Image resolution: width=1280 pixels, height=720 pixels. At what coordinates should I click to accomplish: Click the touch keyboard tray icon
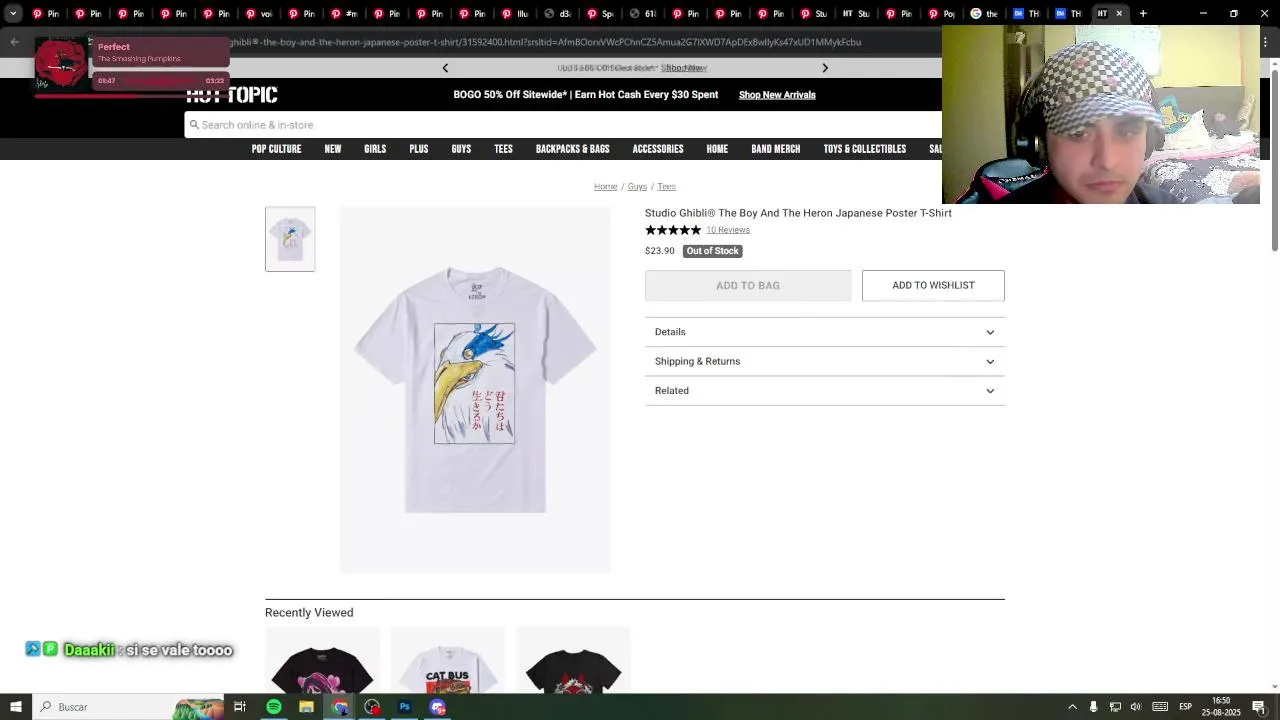(1160, 707)
